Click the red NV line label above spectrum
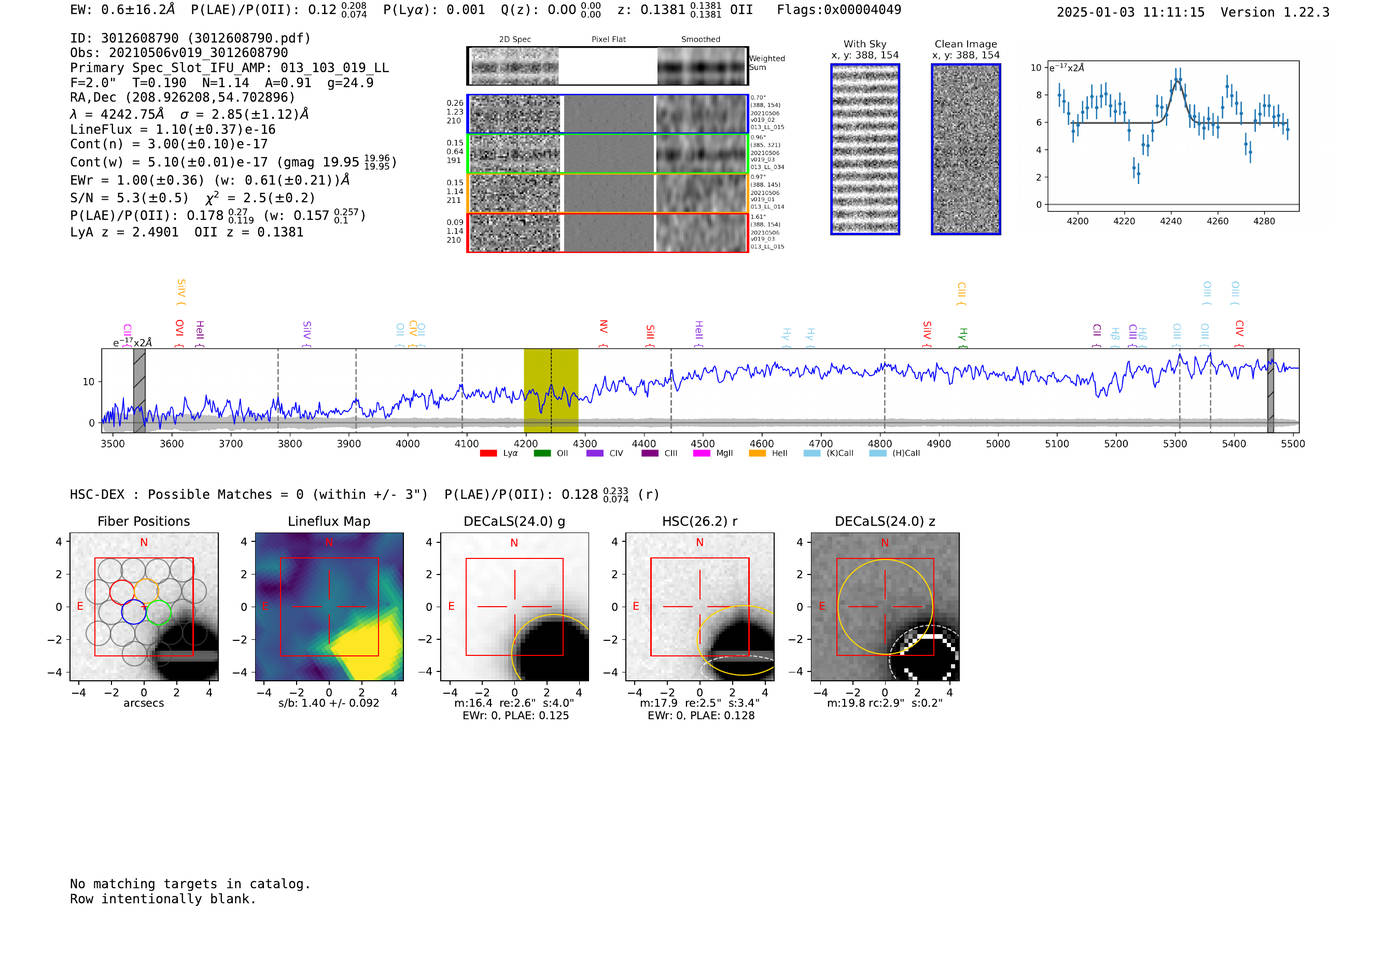The width and height of the screenshot is (1400, 953). point(603,334)
